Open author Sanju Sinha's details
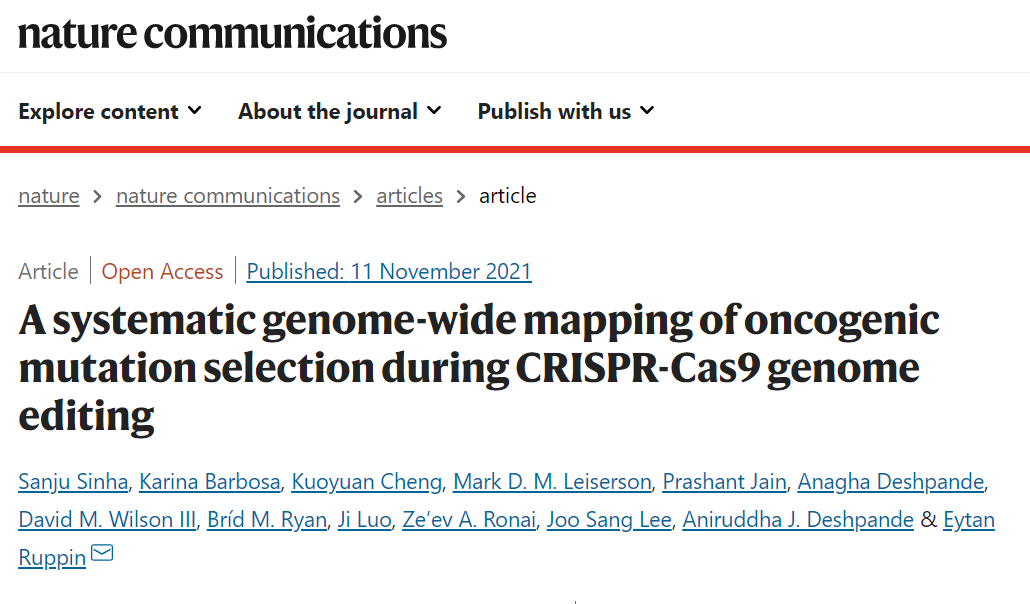Image resolution: width=1030 pixels, height=604 pixels. pyautogui.click(x=73, y=482)
